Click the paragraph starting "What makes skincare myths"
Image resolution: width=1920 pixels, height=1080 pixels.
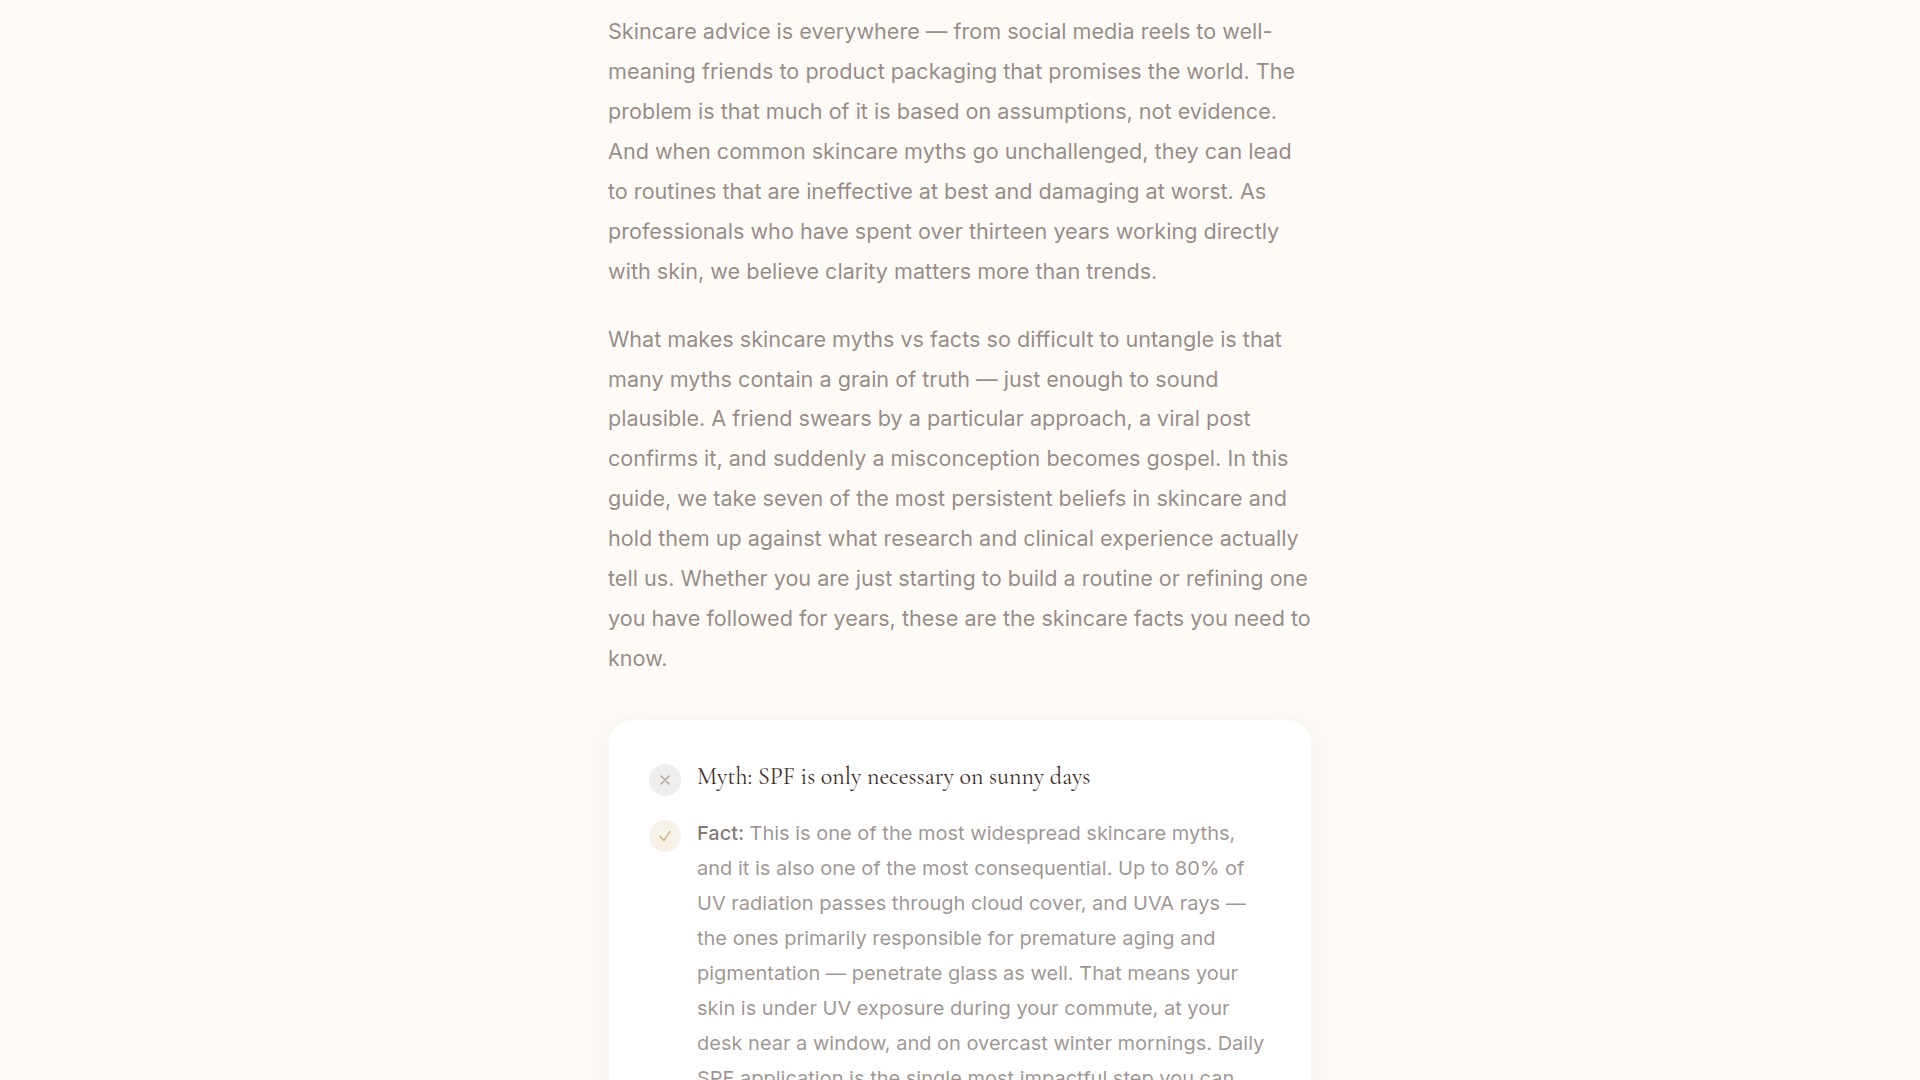(944, 340)
